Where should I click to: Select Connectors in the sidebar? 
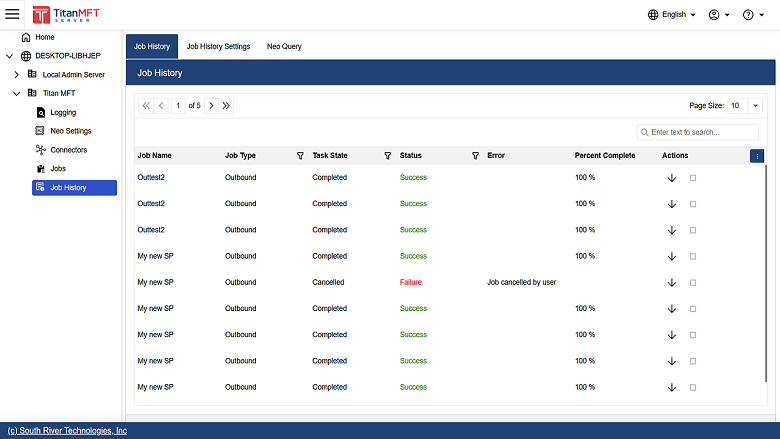point(68,150)
